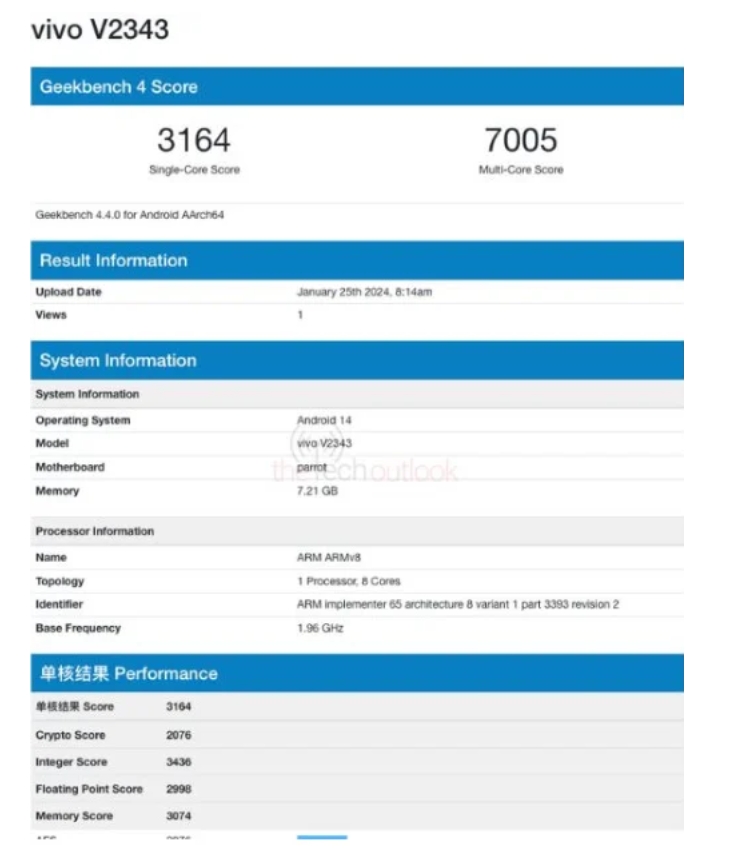
Task: Select 'Geekbench 4.4.0 for Android AArch64' text
Action: [x=129, y=215]
